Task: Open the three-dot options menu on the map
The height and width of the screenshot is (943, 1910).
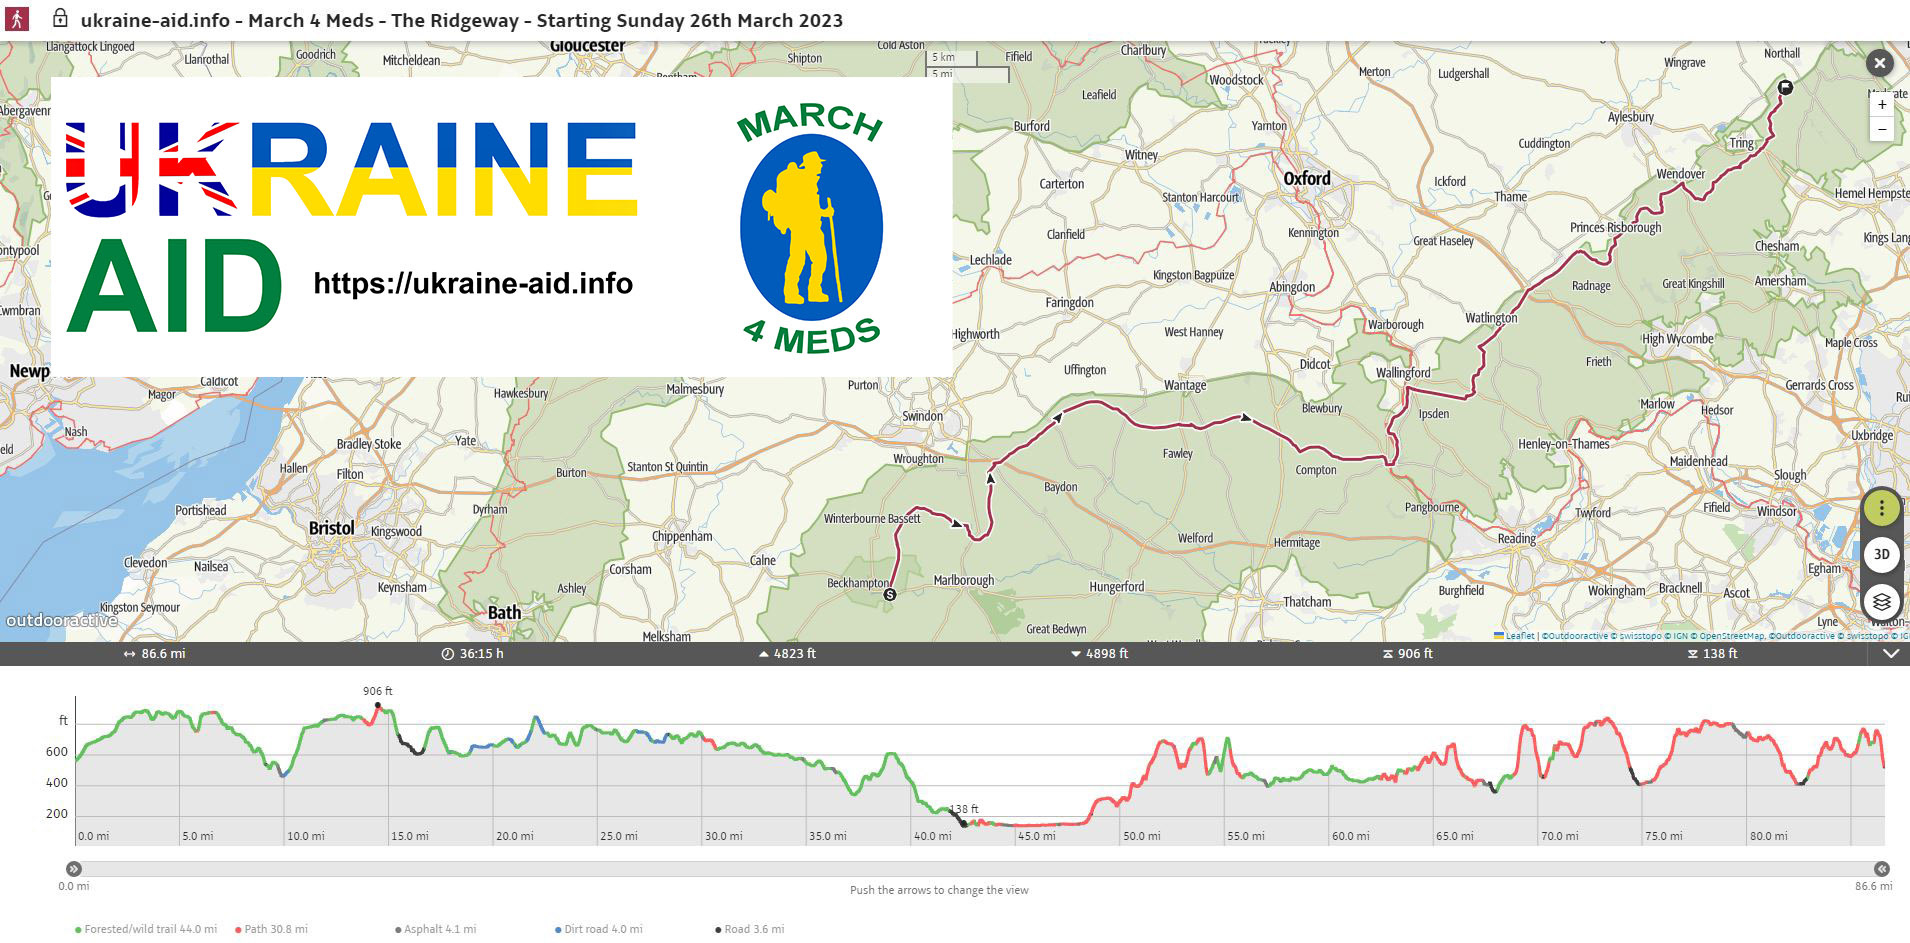Action: tap(1881, 509)
